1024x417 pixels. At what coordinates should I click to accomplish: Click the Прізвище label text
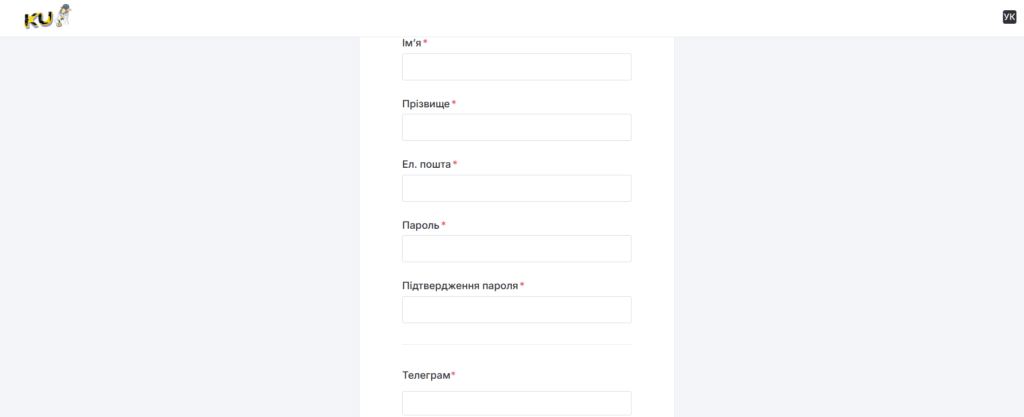coord(426,104)
